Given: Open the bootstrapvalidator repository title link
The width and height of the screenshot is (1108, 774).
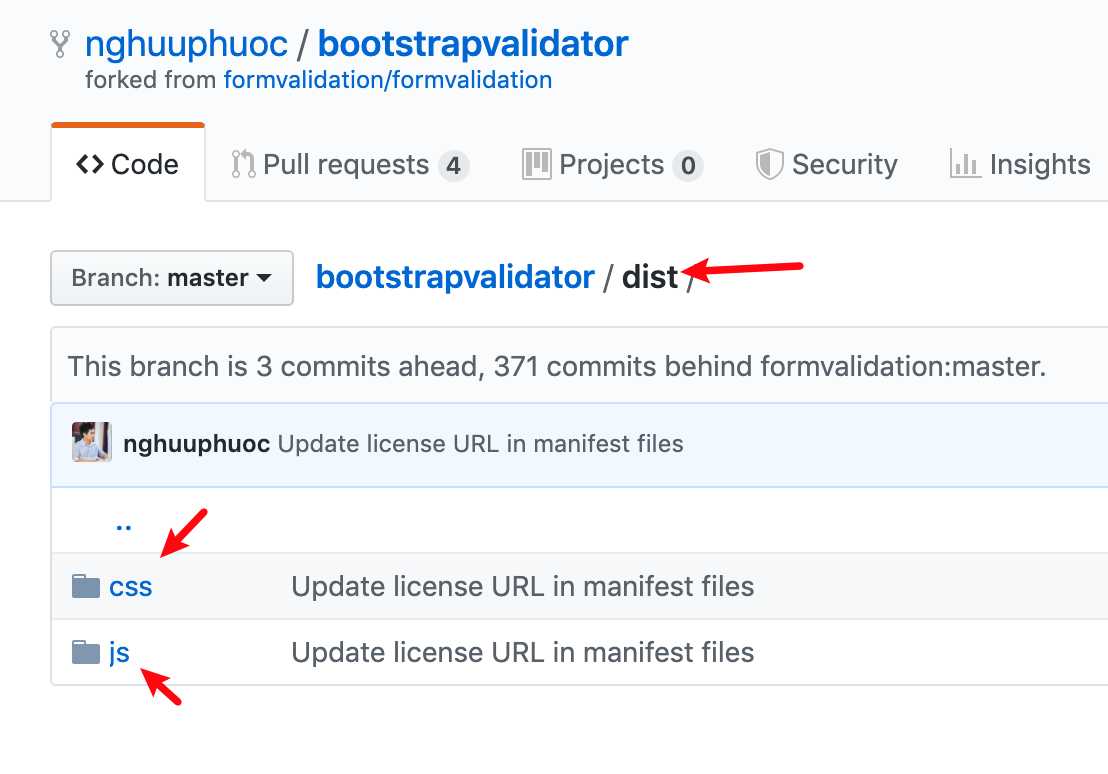Looking at the screenshot, I should pos(473,44).
